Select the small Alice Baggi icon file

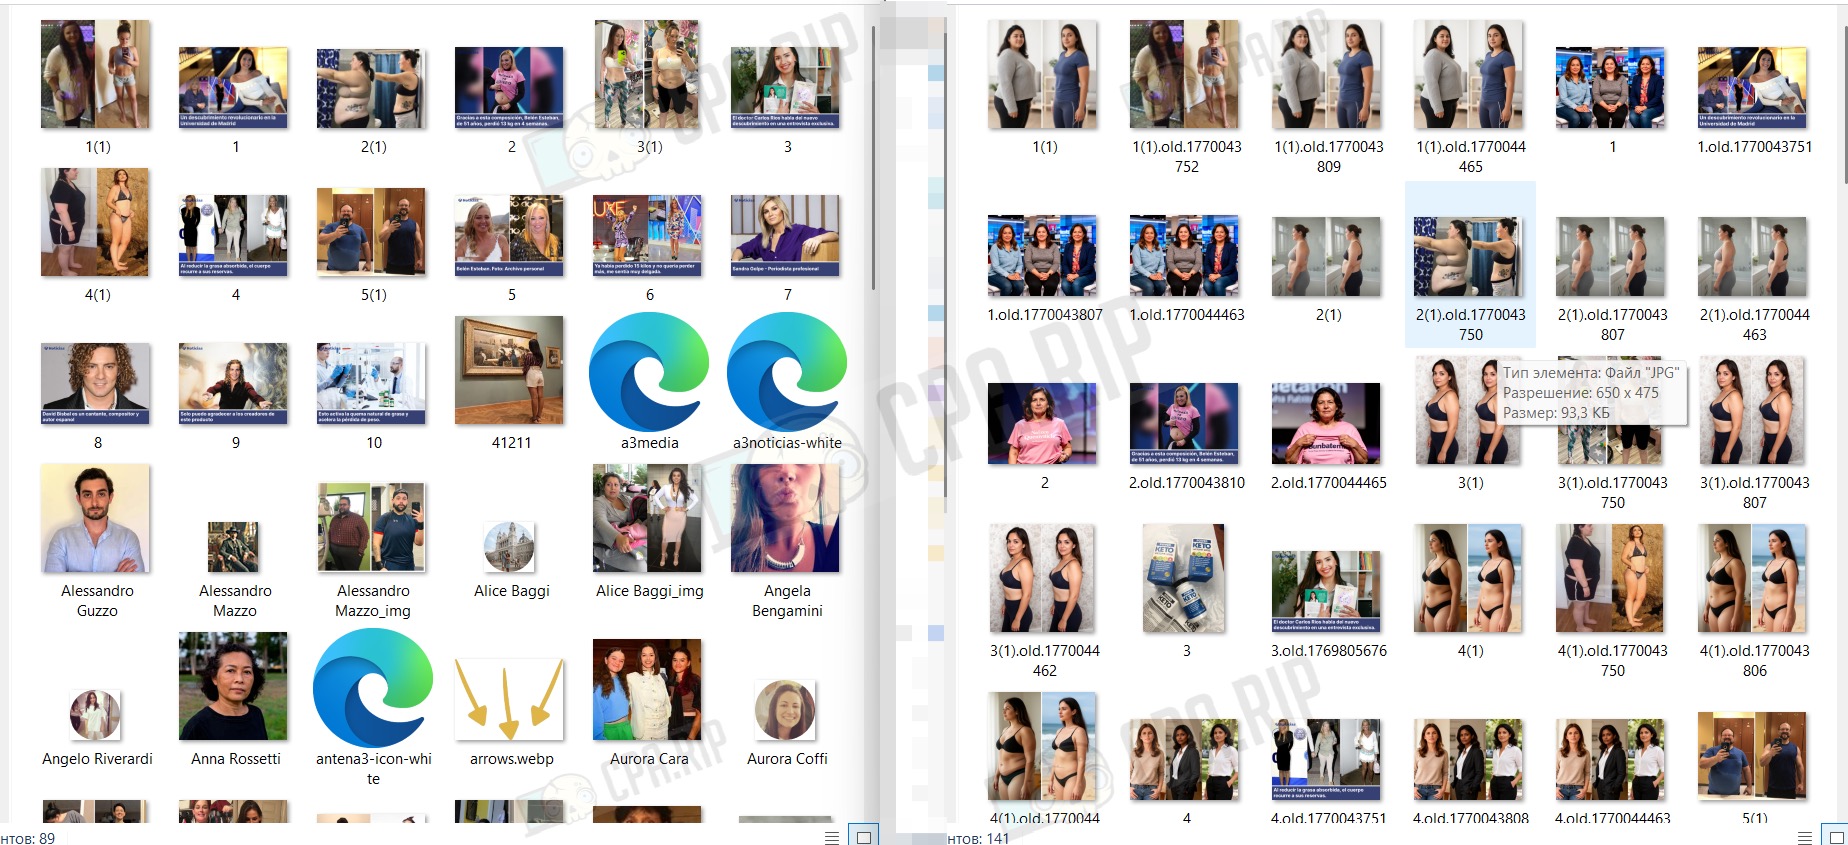click(509, 547)
